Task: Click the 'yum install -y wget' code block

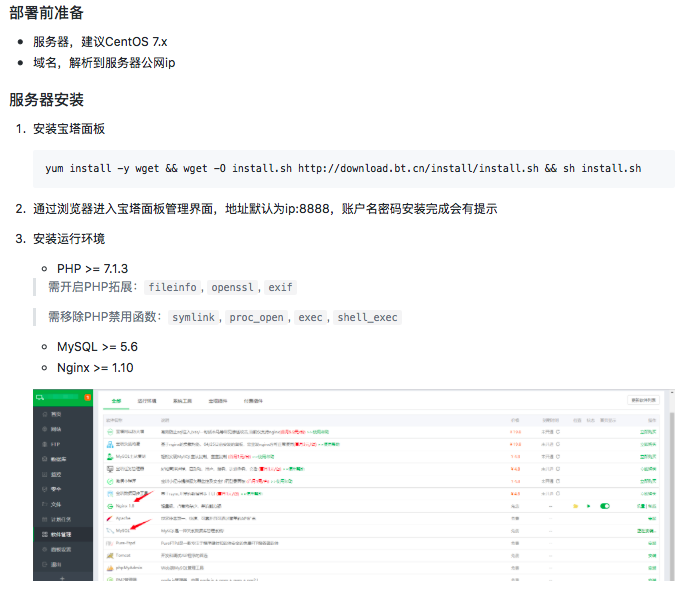Action: tap(354, 169)
